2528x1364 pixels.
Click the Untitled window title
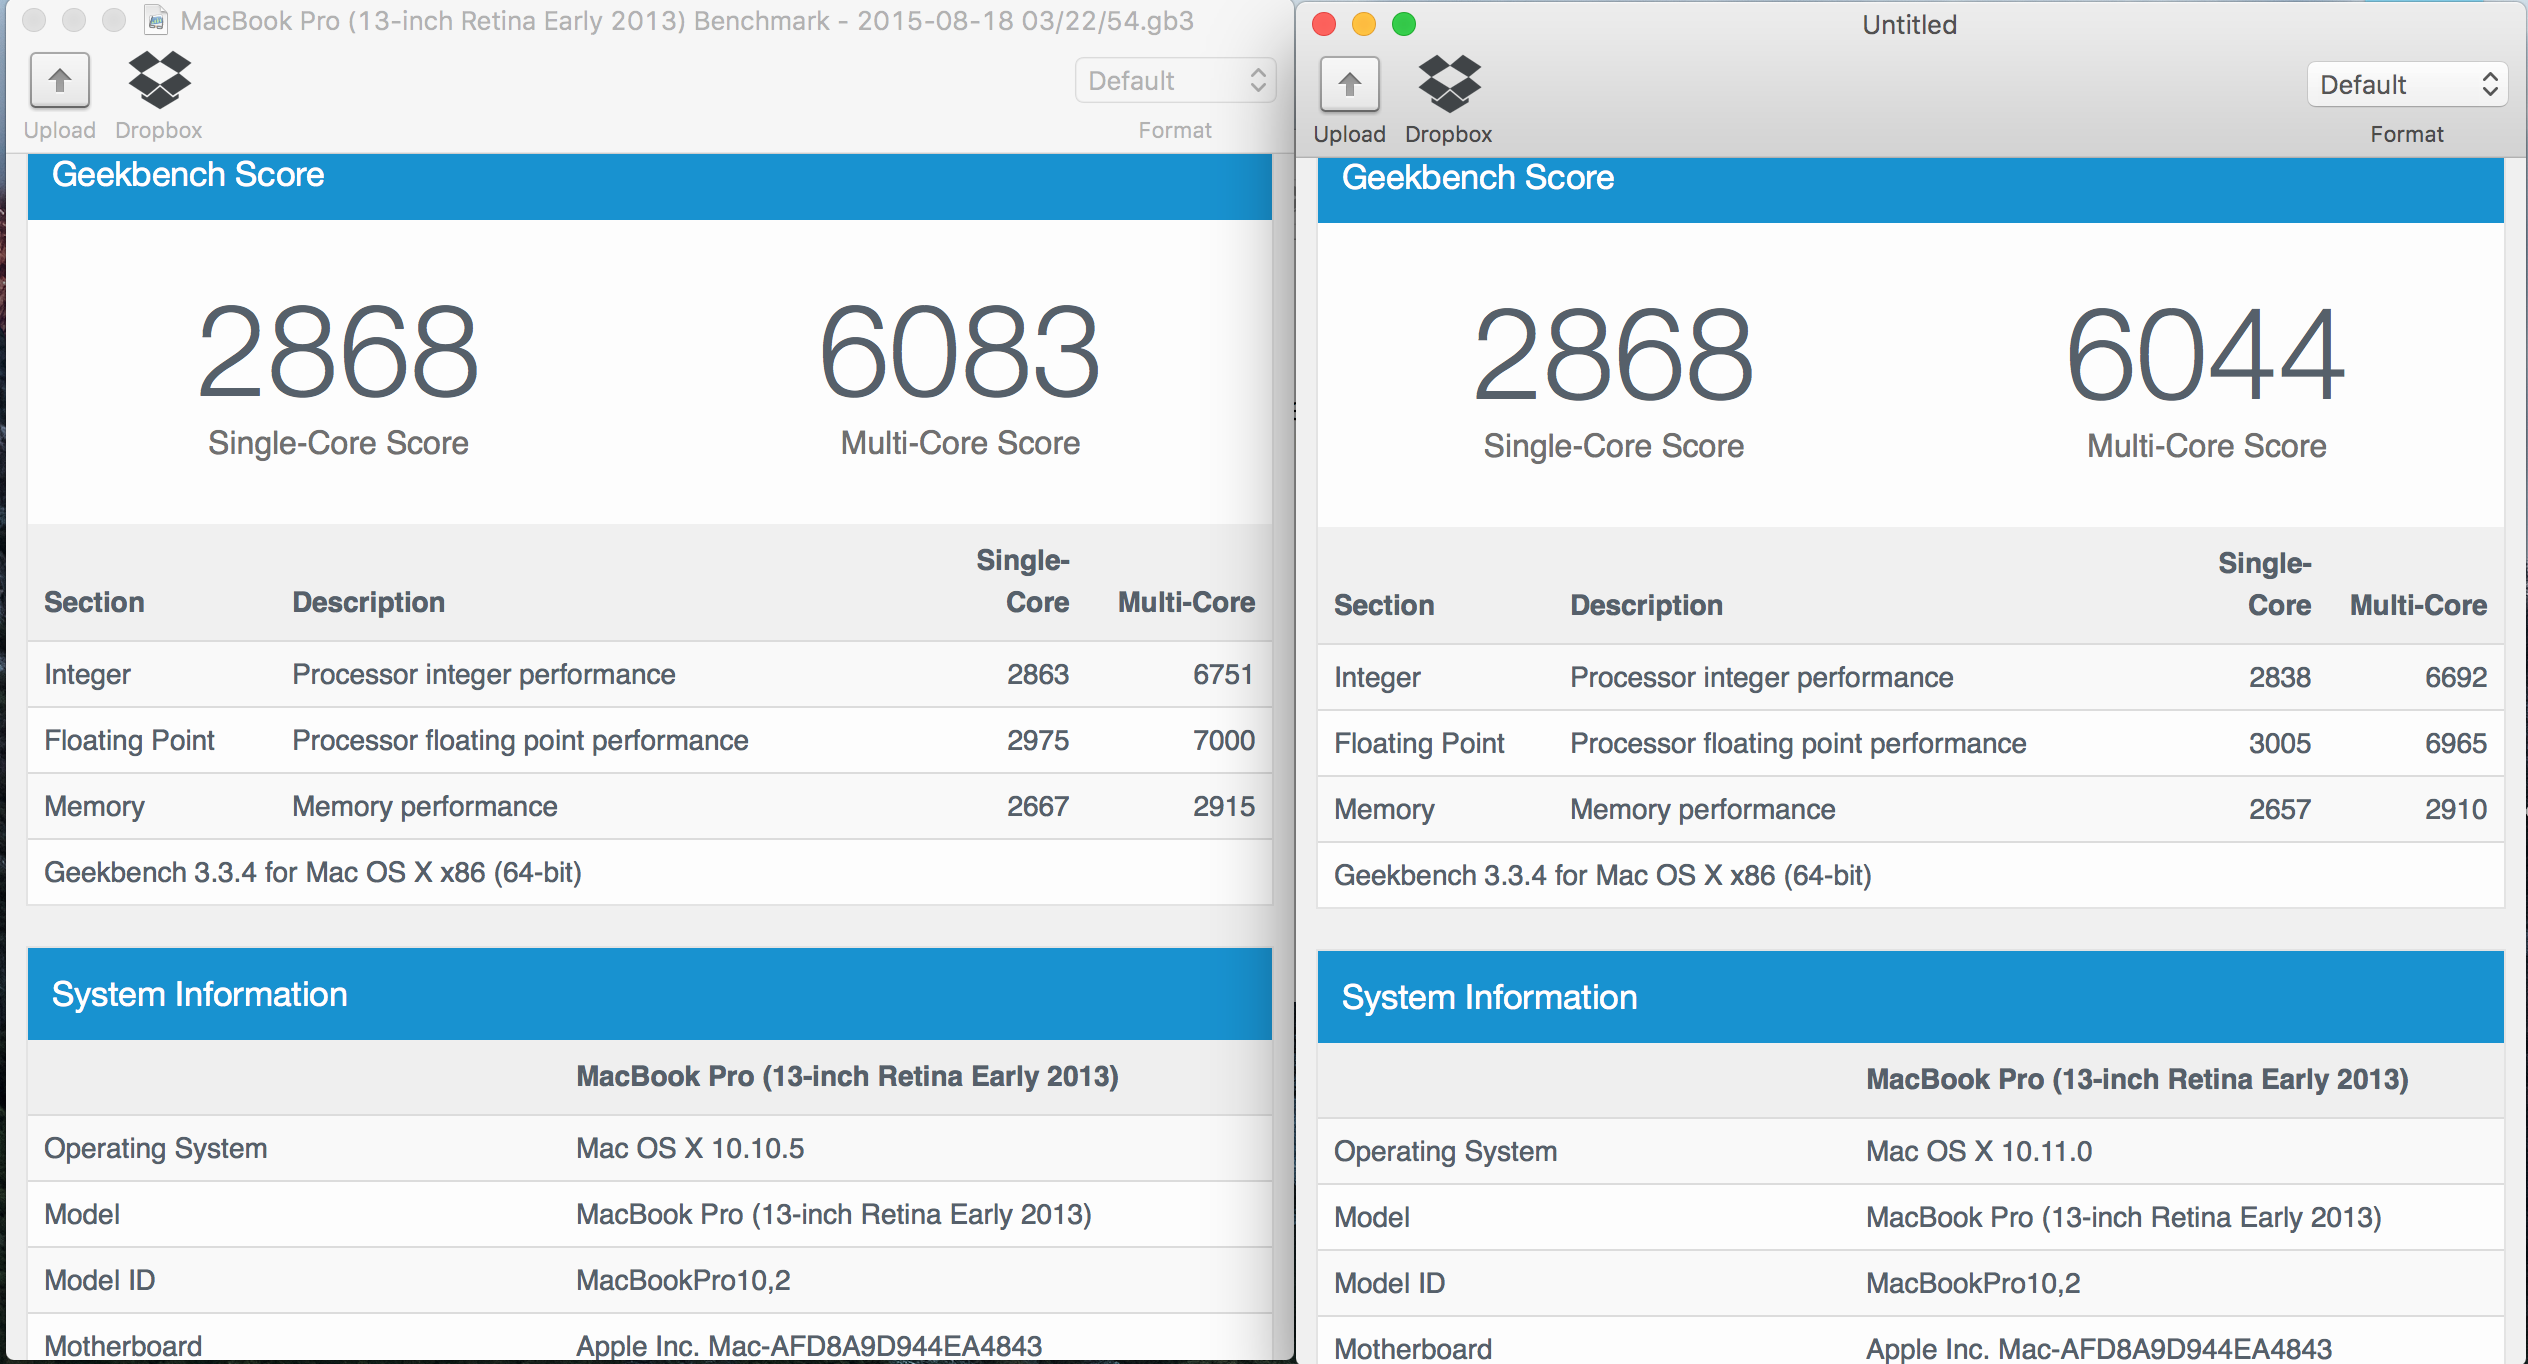click(x=1909, y=25)
